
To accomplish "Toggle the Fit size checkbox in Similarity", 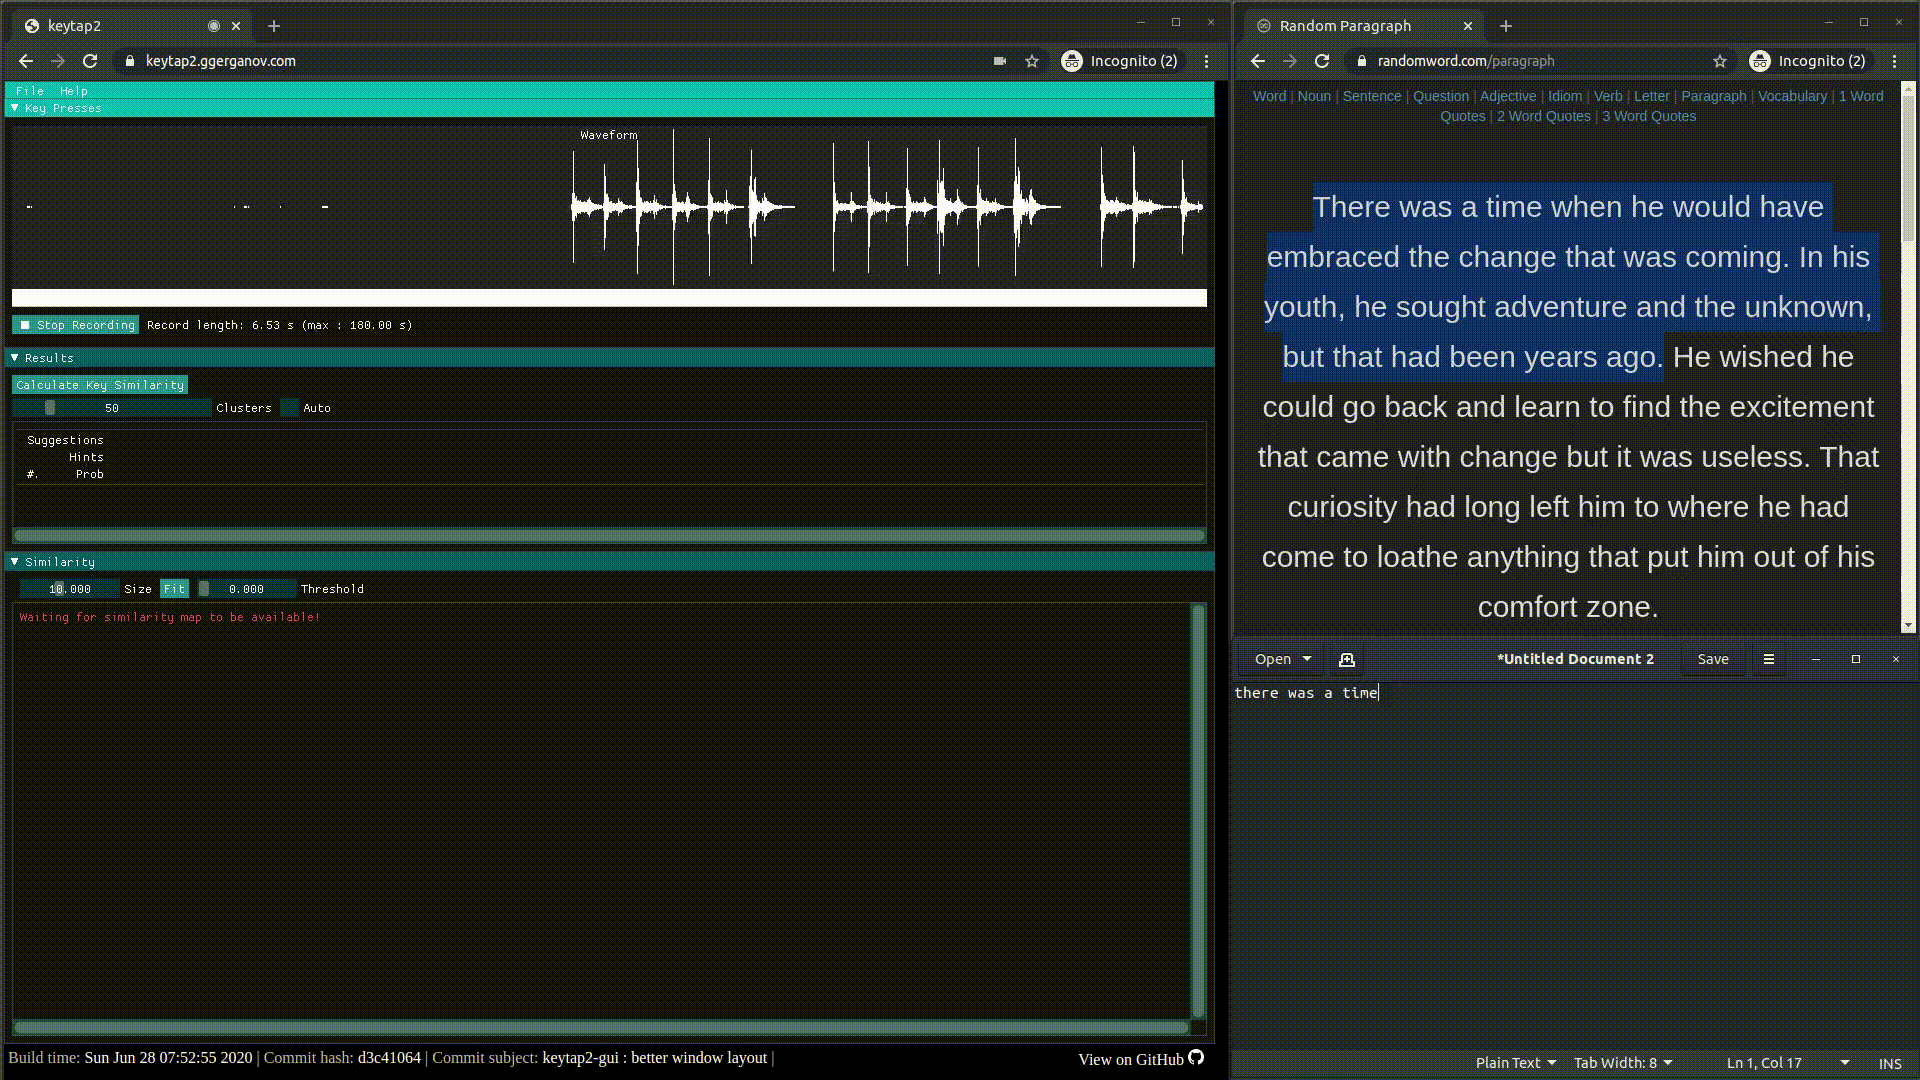I will [x=173, y=588].
